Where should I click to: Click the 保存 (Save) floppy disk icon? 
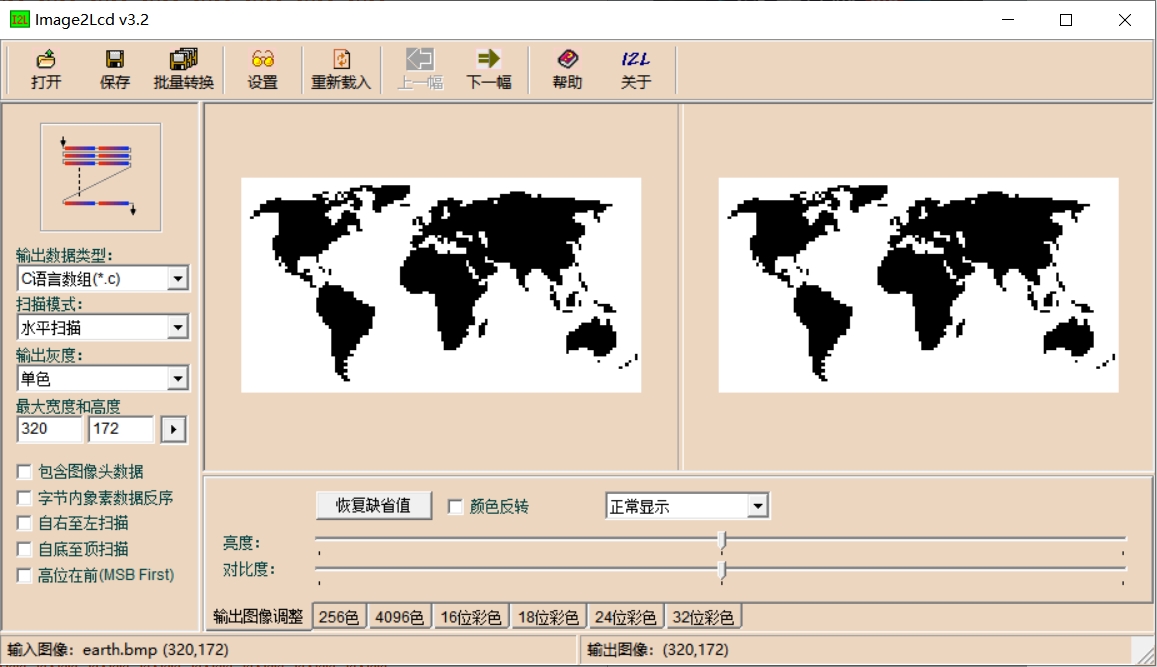coord(114,59)
